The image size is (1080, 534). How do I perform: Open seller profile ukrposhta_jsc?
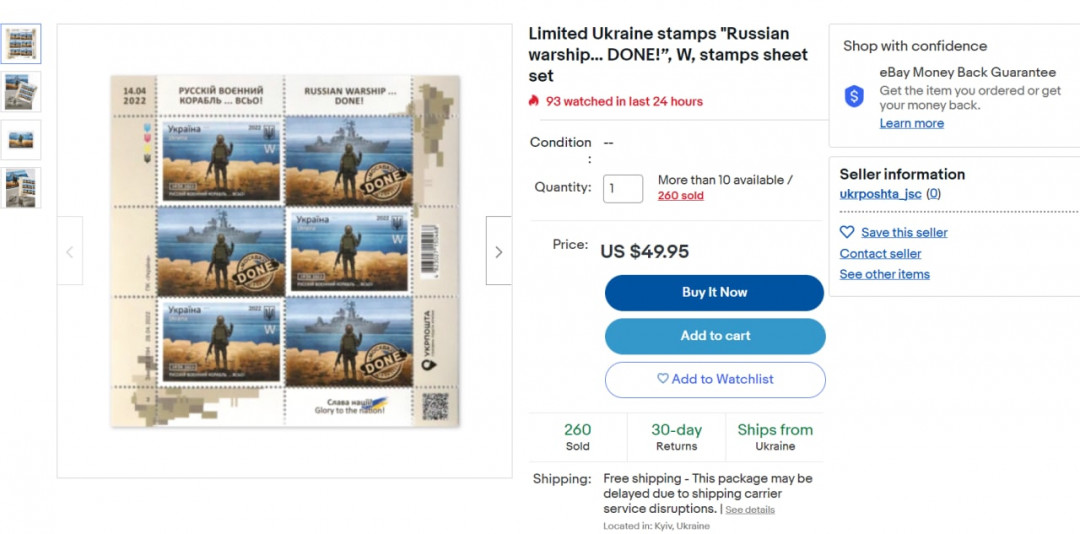[880, 194]
